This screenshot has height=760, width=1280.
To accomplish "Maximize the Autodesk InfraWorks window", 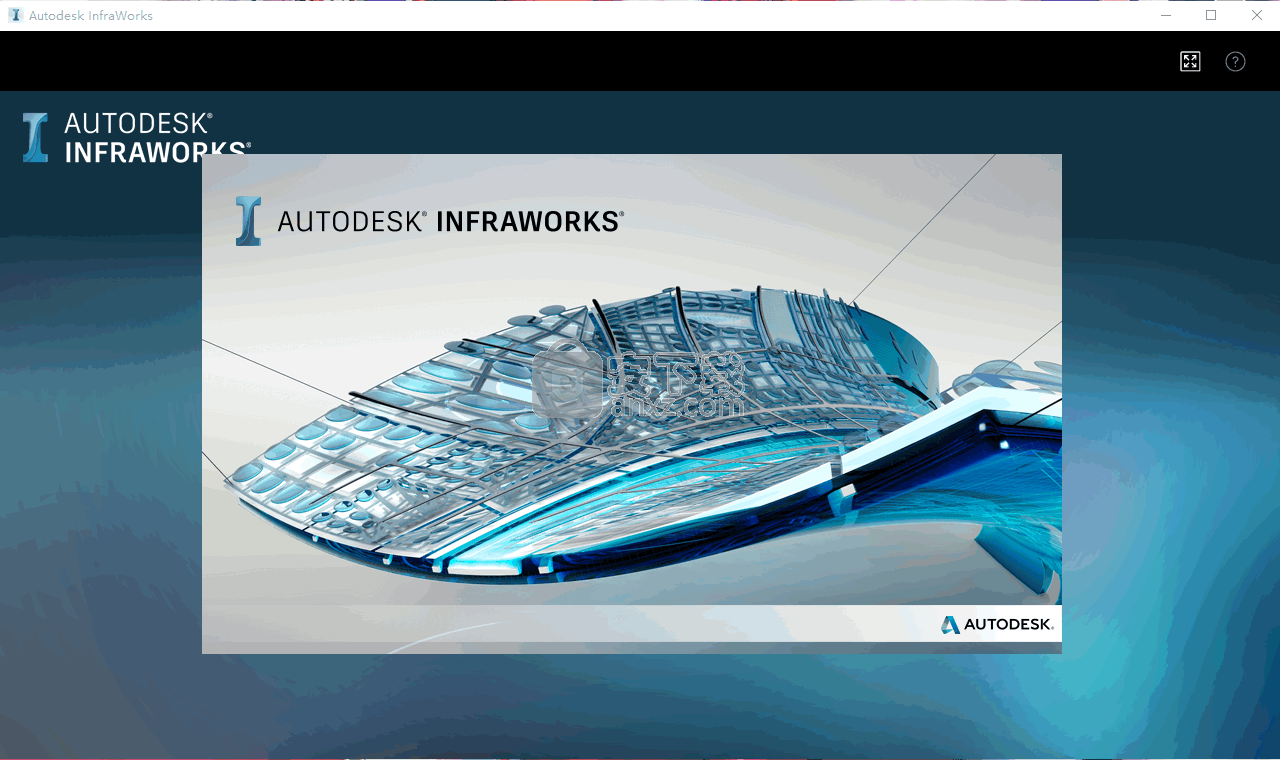I will (1211, 15).
